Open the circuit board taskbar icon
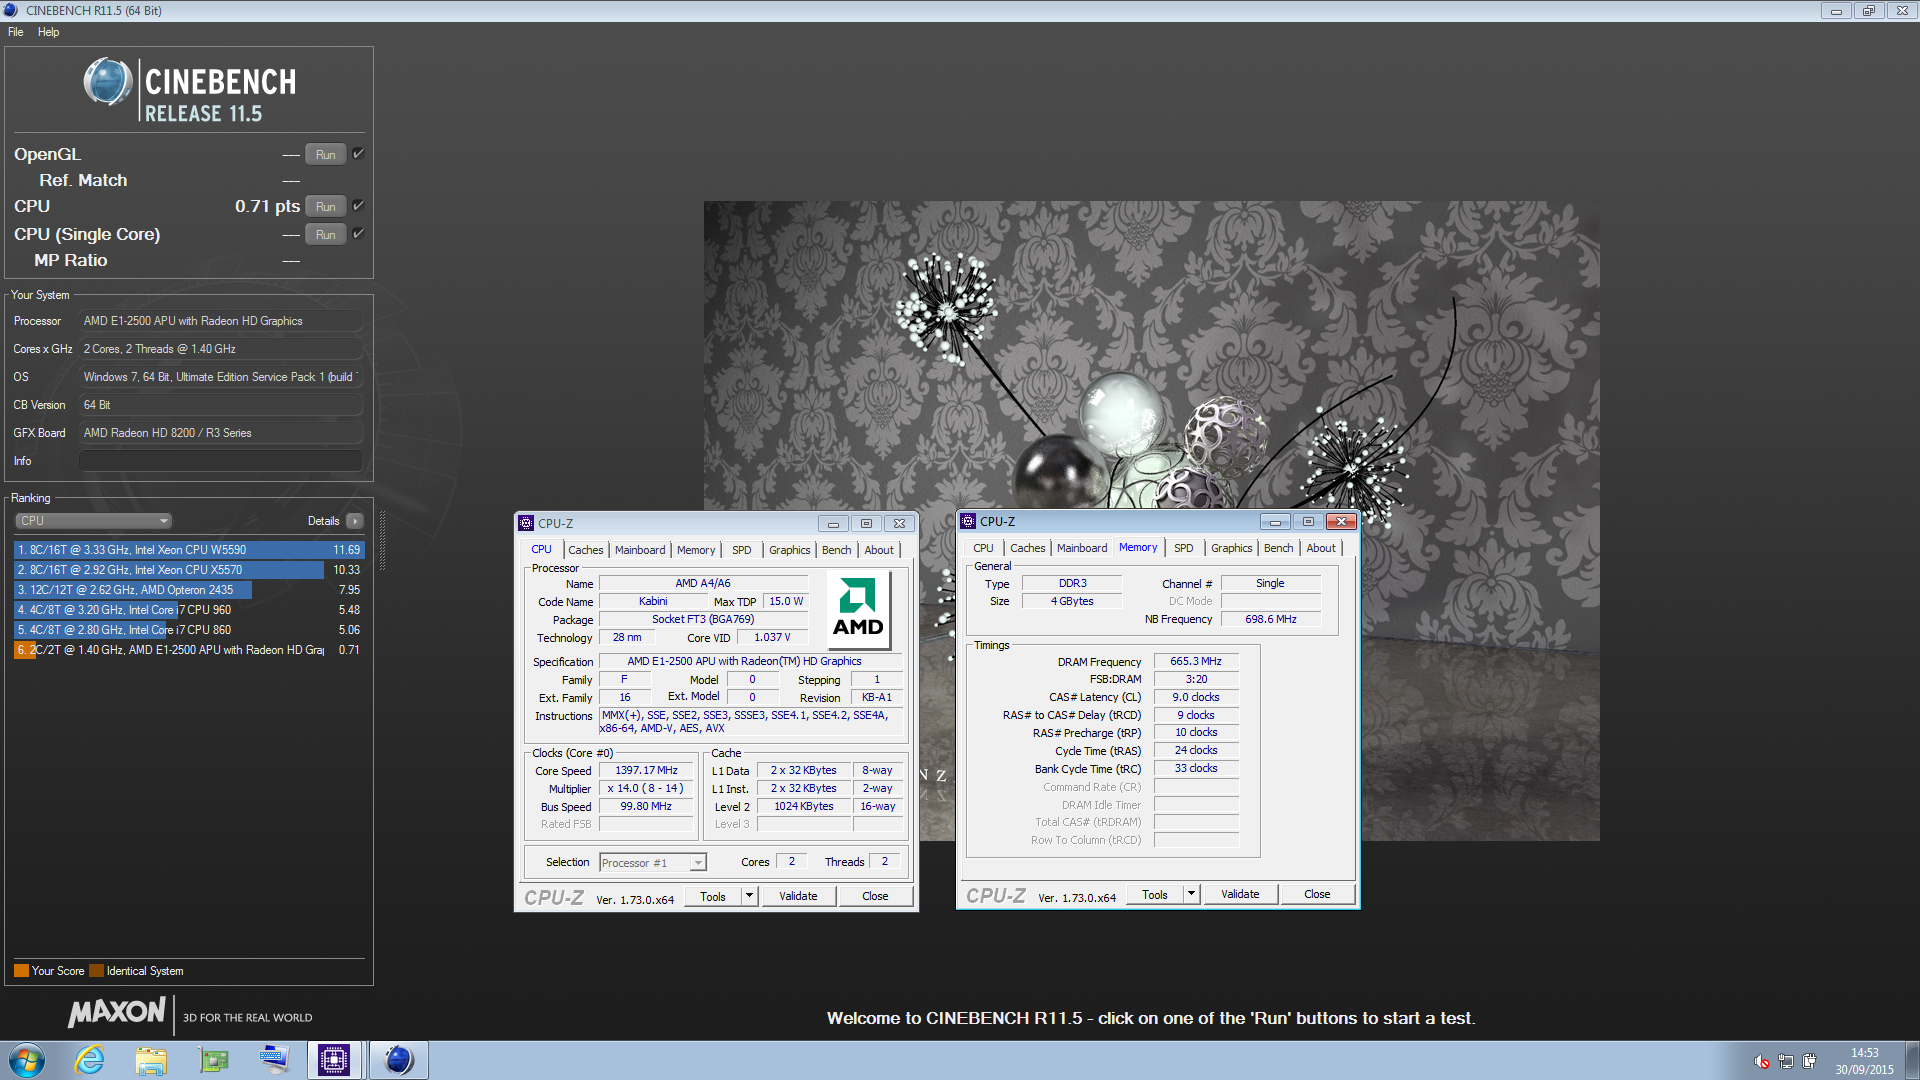Screen dimensions: 1920x1080 [213, 1060]
